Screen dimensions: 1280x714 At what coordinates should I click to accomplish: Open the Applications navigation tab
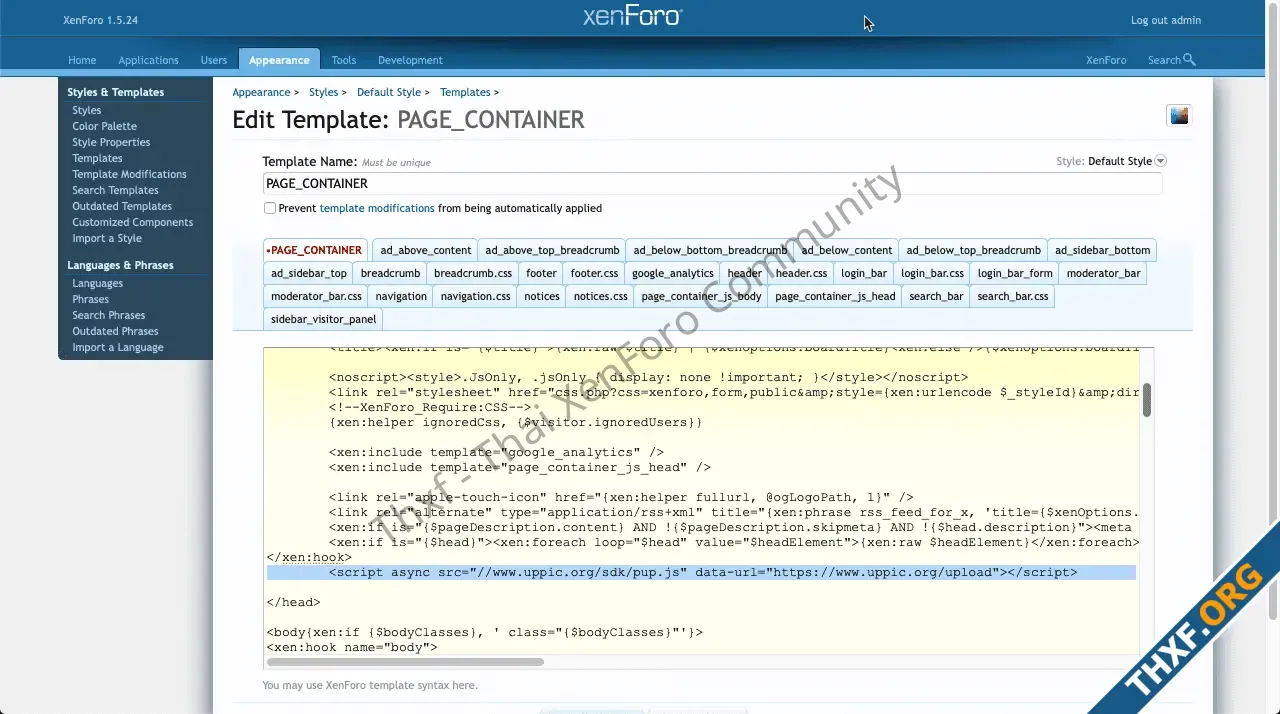[x=148, y=60]
